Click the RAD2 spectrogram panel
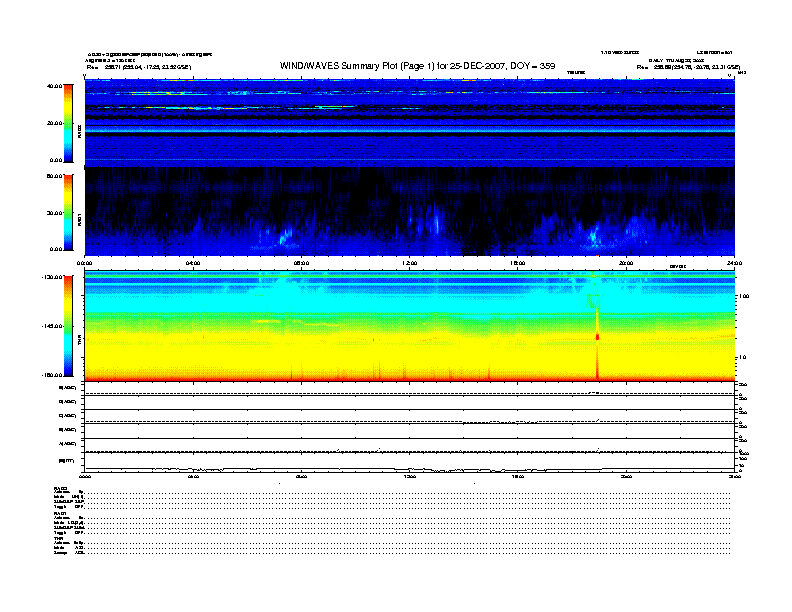This screenshot has width=792, height=612. click(x=410, y=123)
